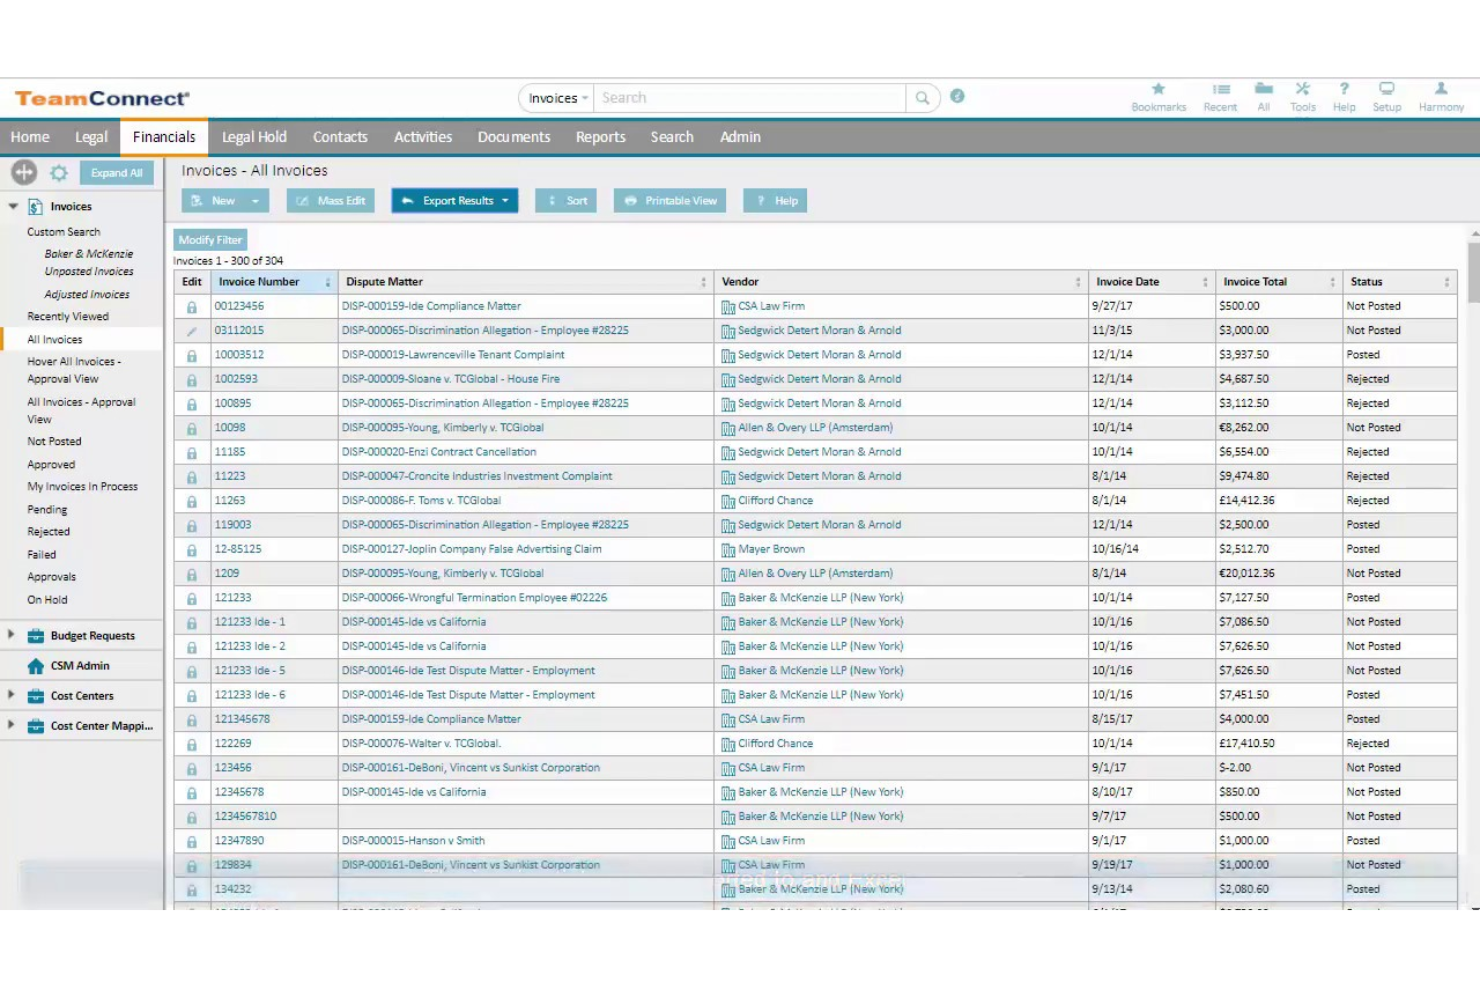Image resolution: width=1480 pixels, height=987 pixels.
Task: Open DISP-000127-Joplin Company False Advertising Claim
Action: click(x=472, y=549)
